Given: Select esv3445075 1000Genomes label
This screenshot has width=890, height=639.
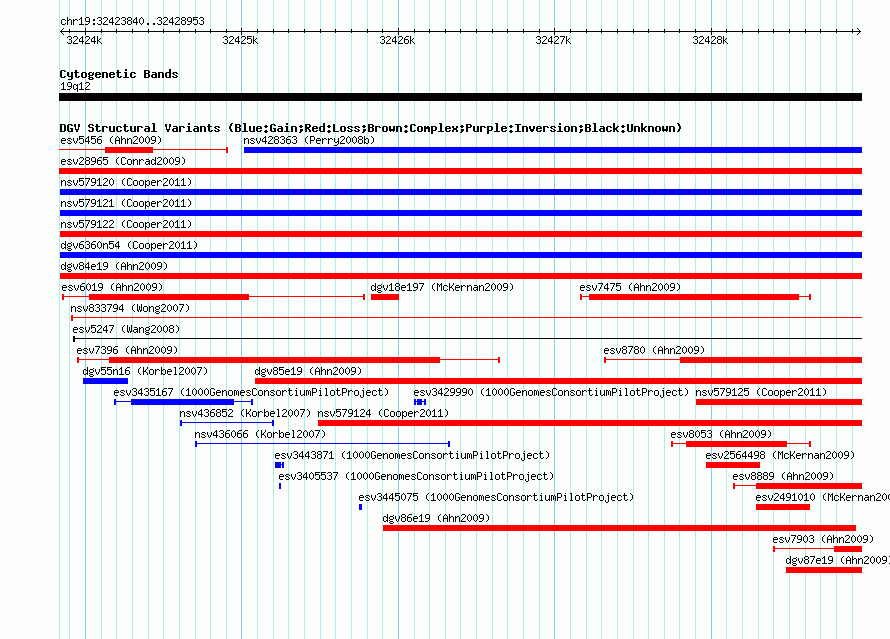Looking at the screenshot, I should [496, 497].
